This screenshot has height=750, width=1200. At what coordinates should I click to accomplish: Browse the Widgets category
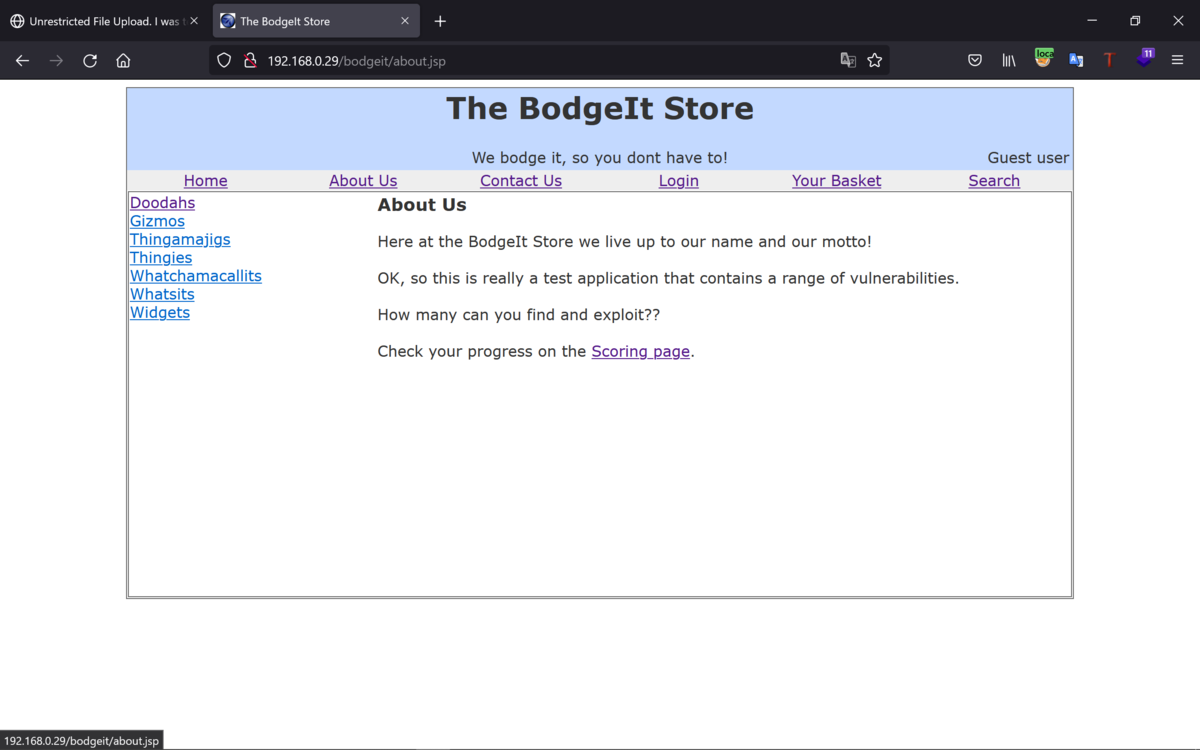[x=160, y=313]
